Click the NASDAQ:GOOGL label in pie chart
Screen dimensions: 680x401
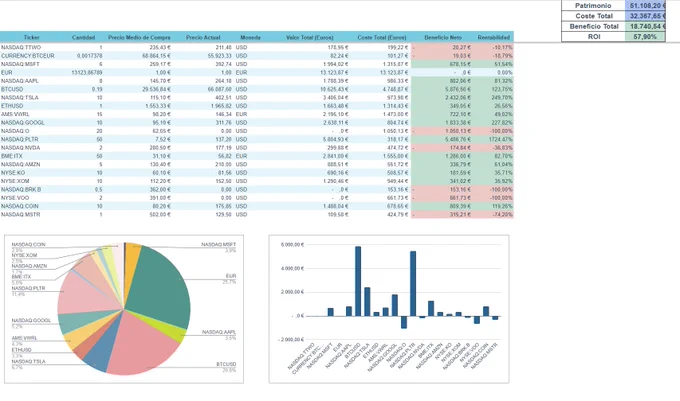[x=31, y=321]
